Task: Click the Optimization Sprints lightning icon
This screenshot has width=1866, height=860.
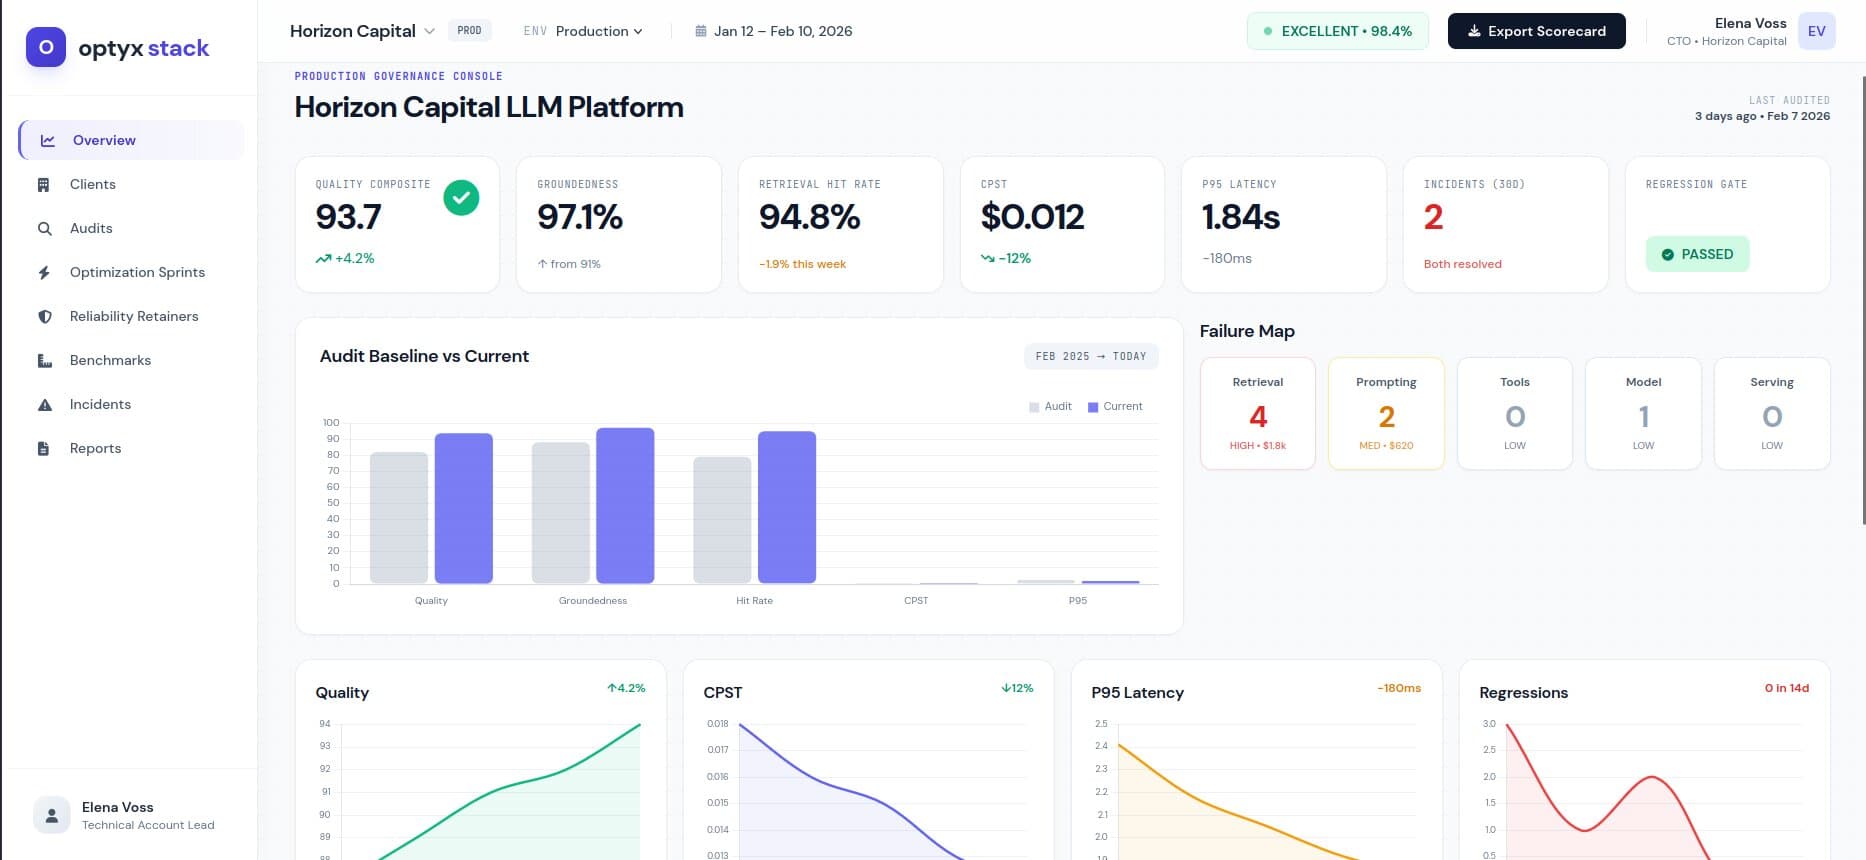Action: click(44, 272)
